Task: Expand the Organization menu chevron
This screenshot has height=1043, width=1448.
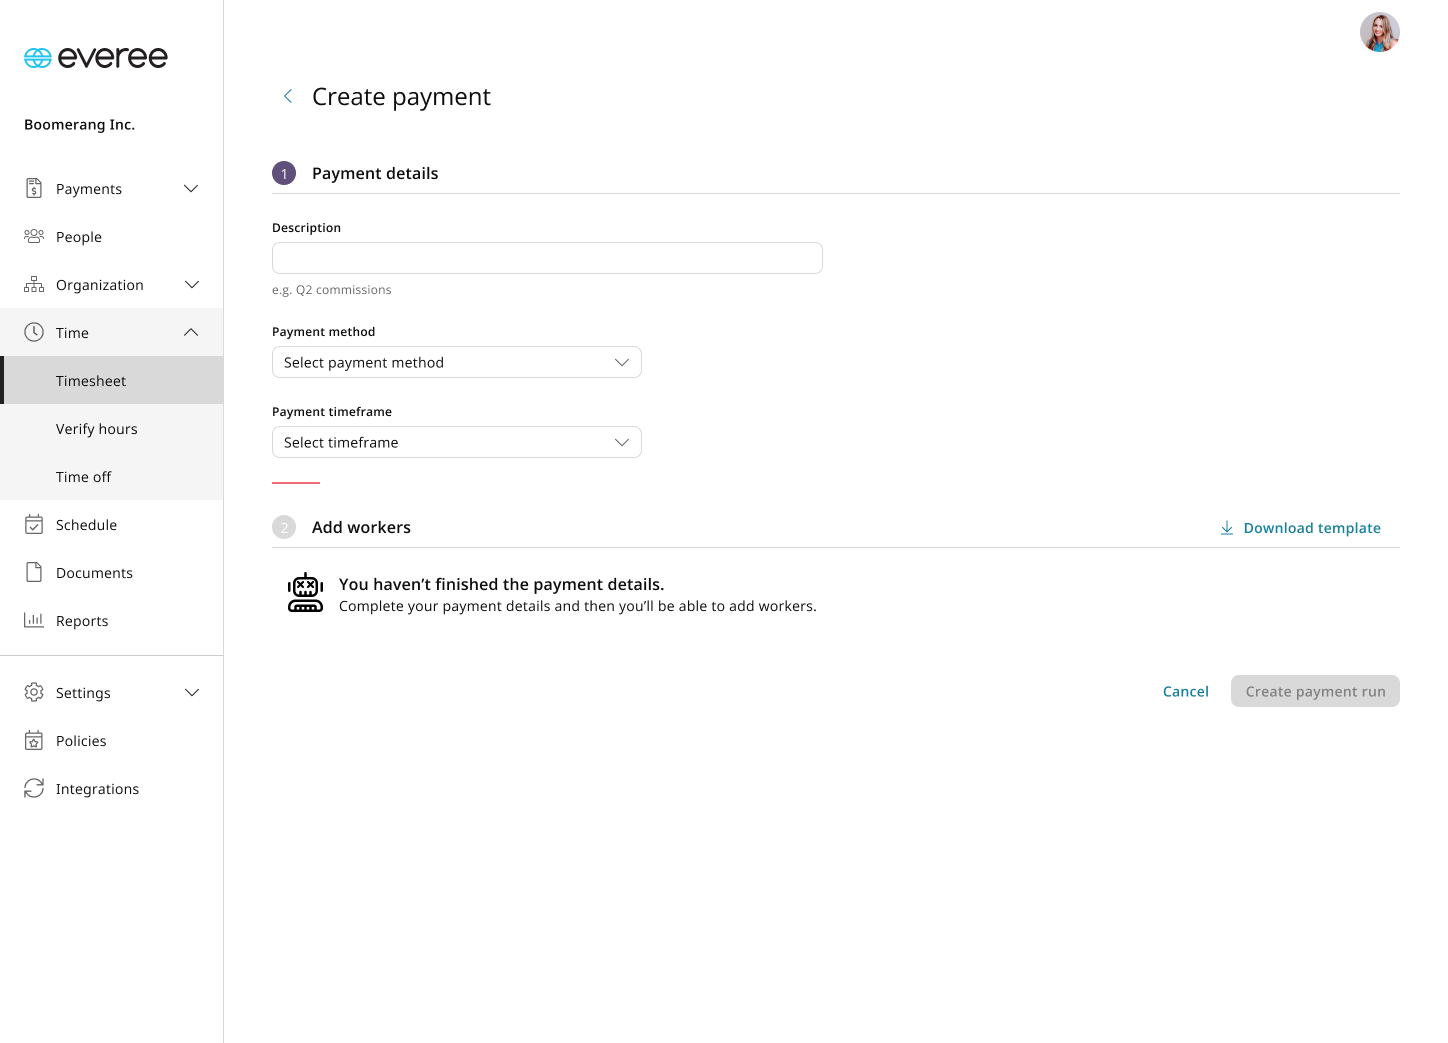Action: tap(191, 284)
